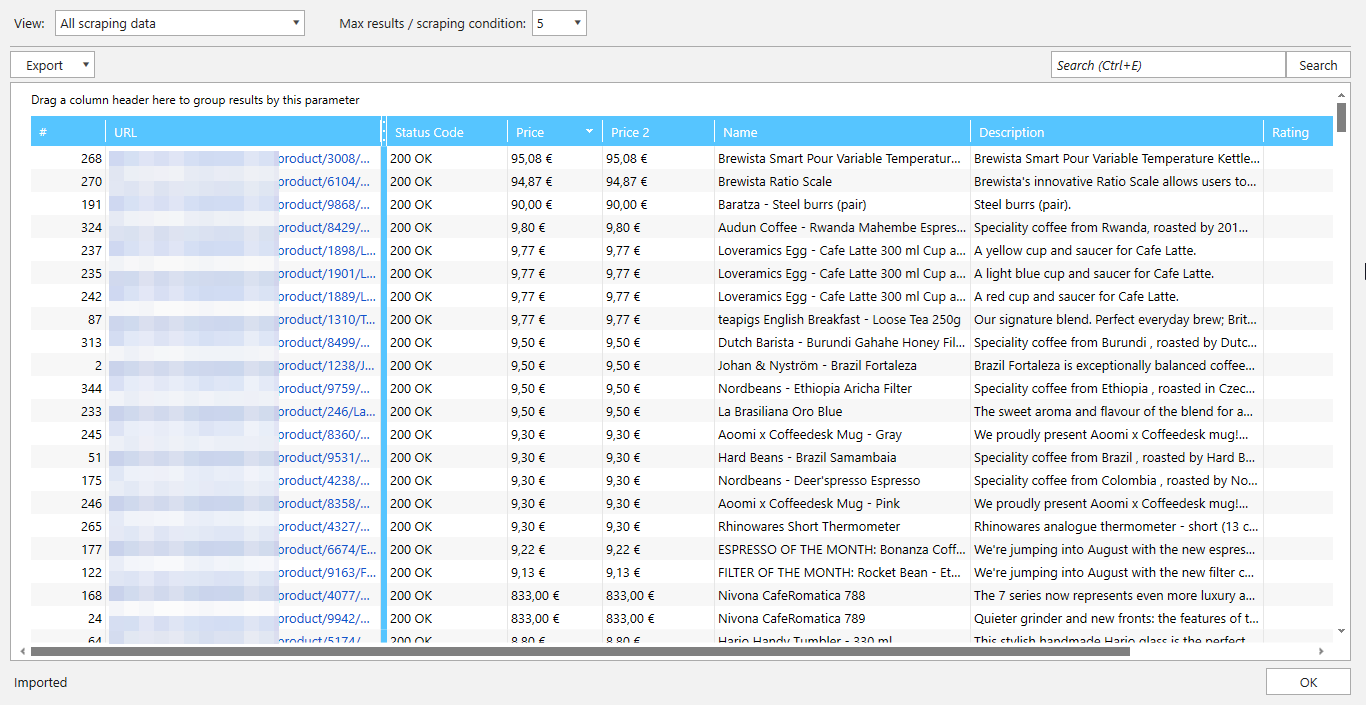The height and width of the screenshot is (705, 1366).
Task: Select the Nordbeans - Ethiopia Aricha Filter cell
Action: (x=842, y=388)
